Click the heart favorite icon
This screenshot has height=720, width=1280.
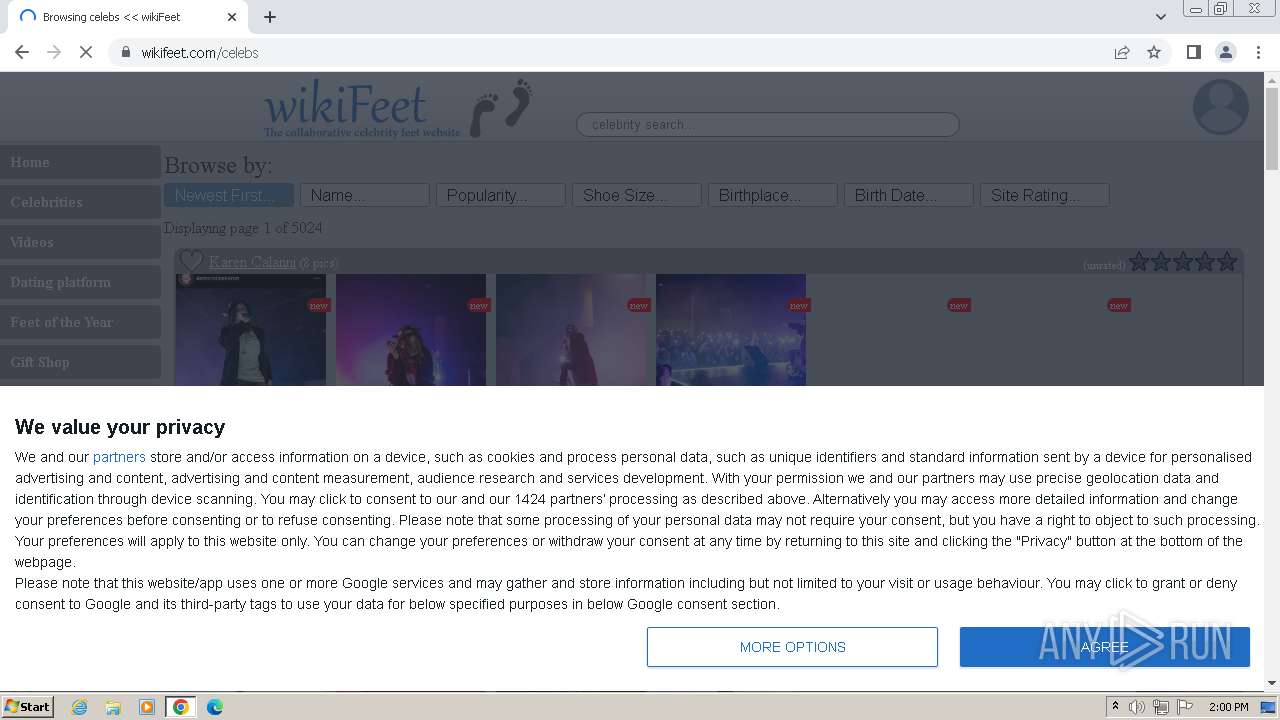[191, 261]
